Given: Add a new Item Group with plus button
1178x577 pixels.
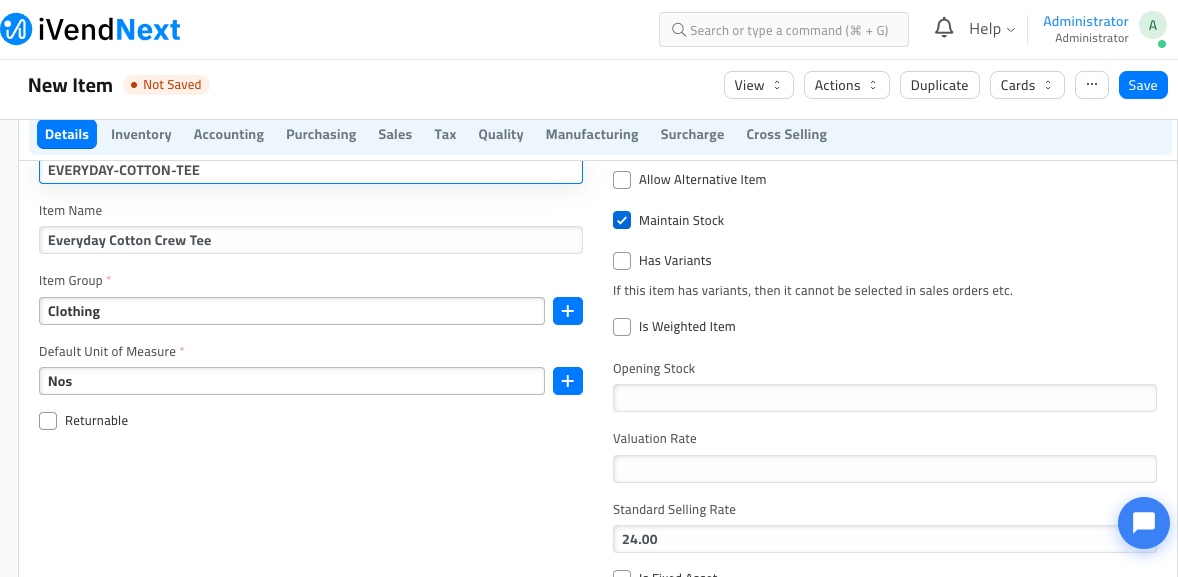Looking at the screenshot, I should point(568,311).
